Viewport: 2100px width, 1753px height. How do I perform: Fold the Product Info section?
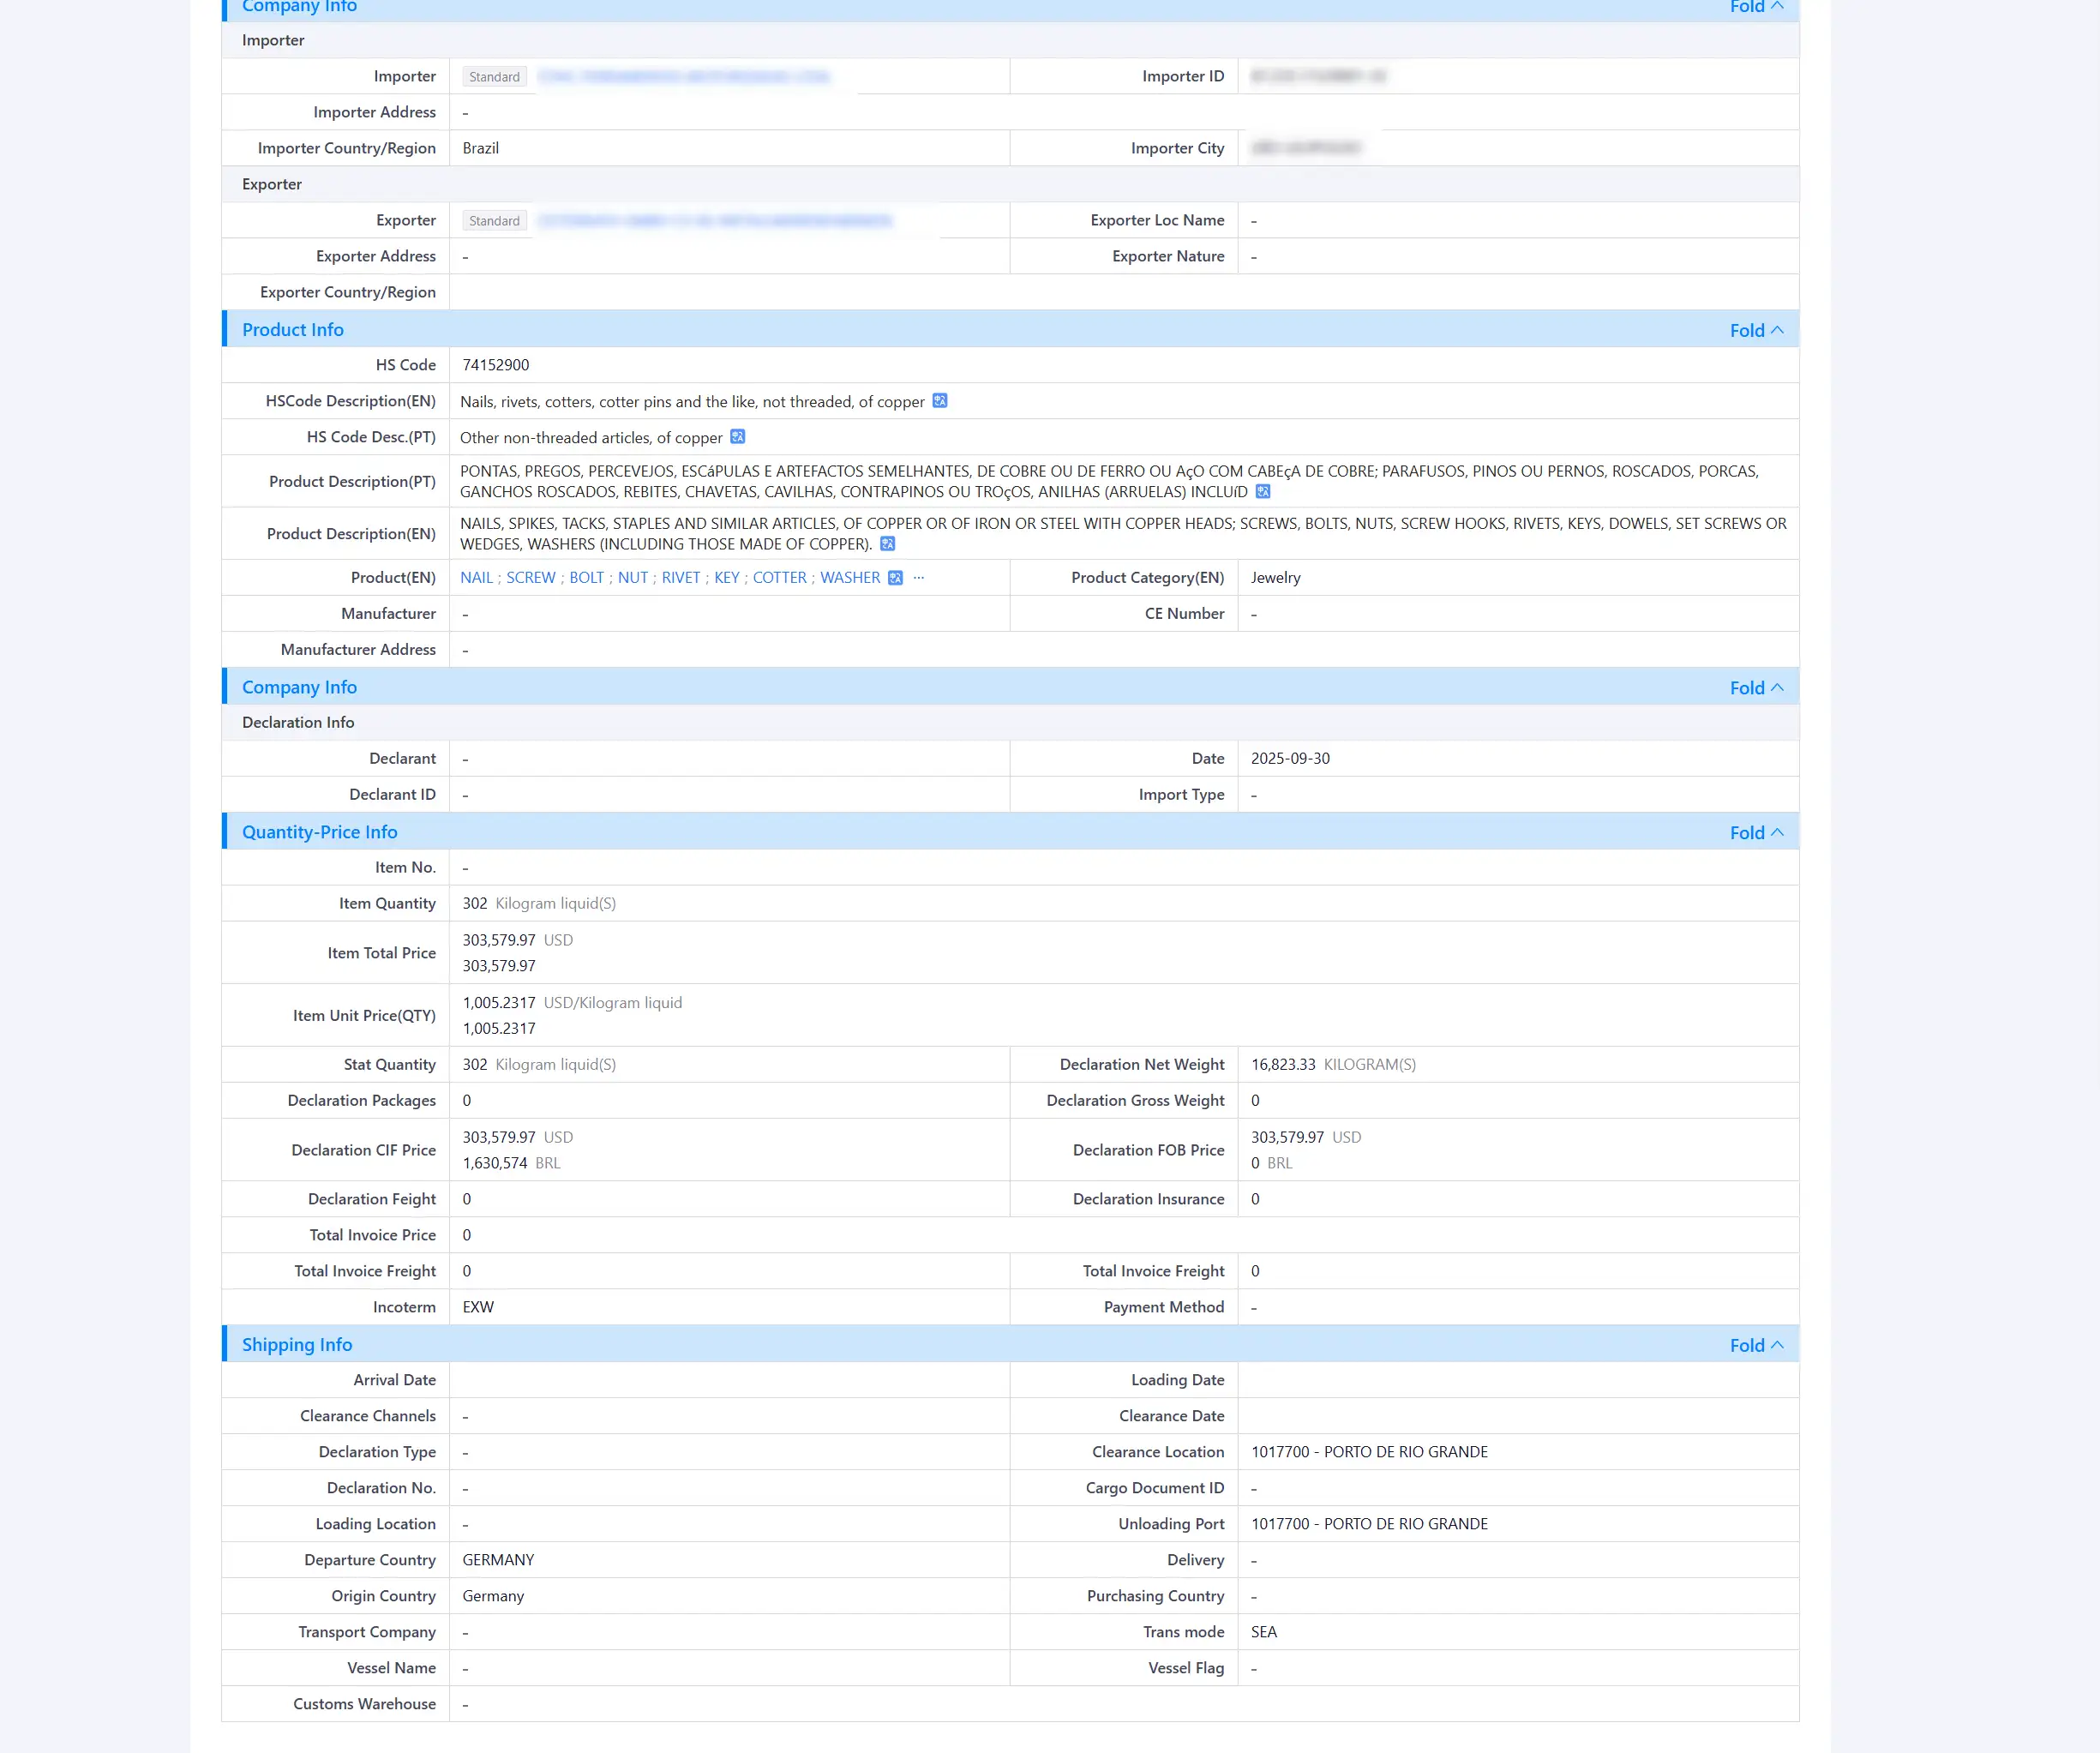point(1756,330)
